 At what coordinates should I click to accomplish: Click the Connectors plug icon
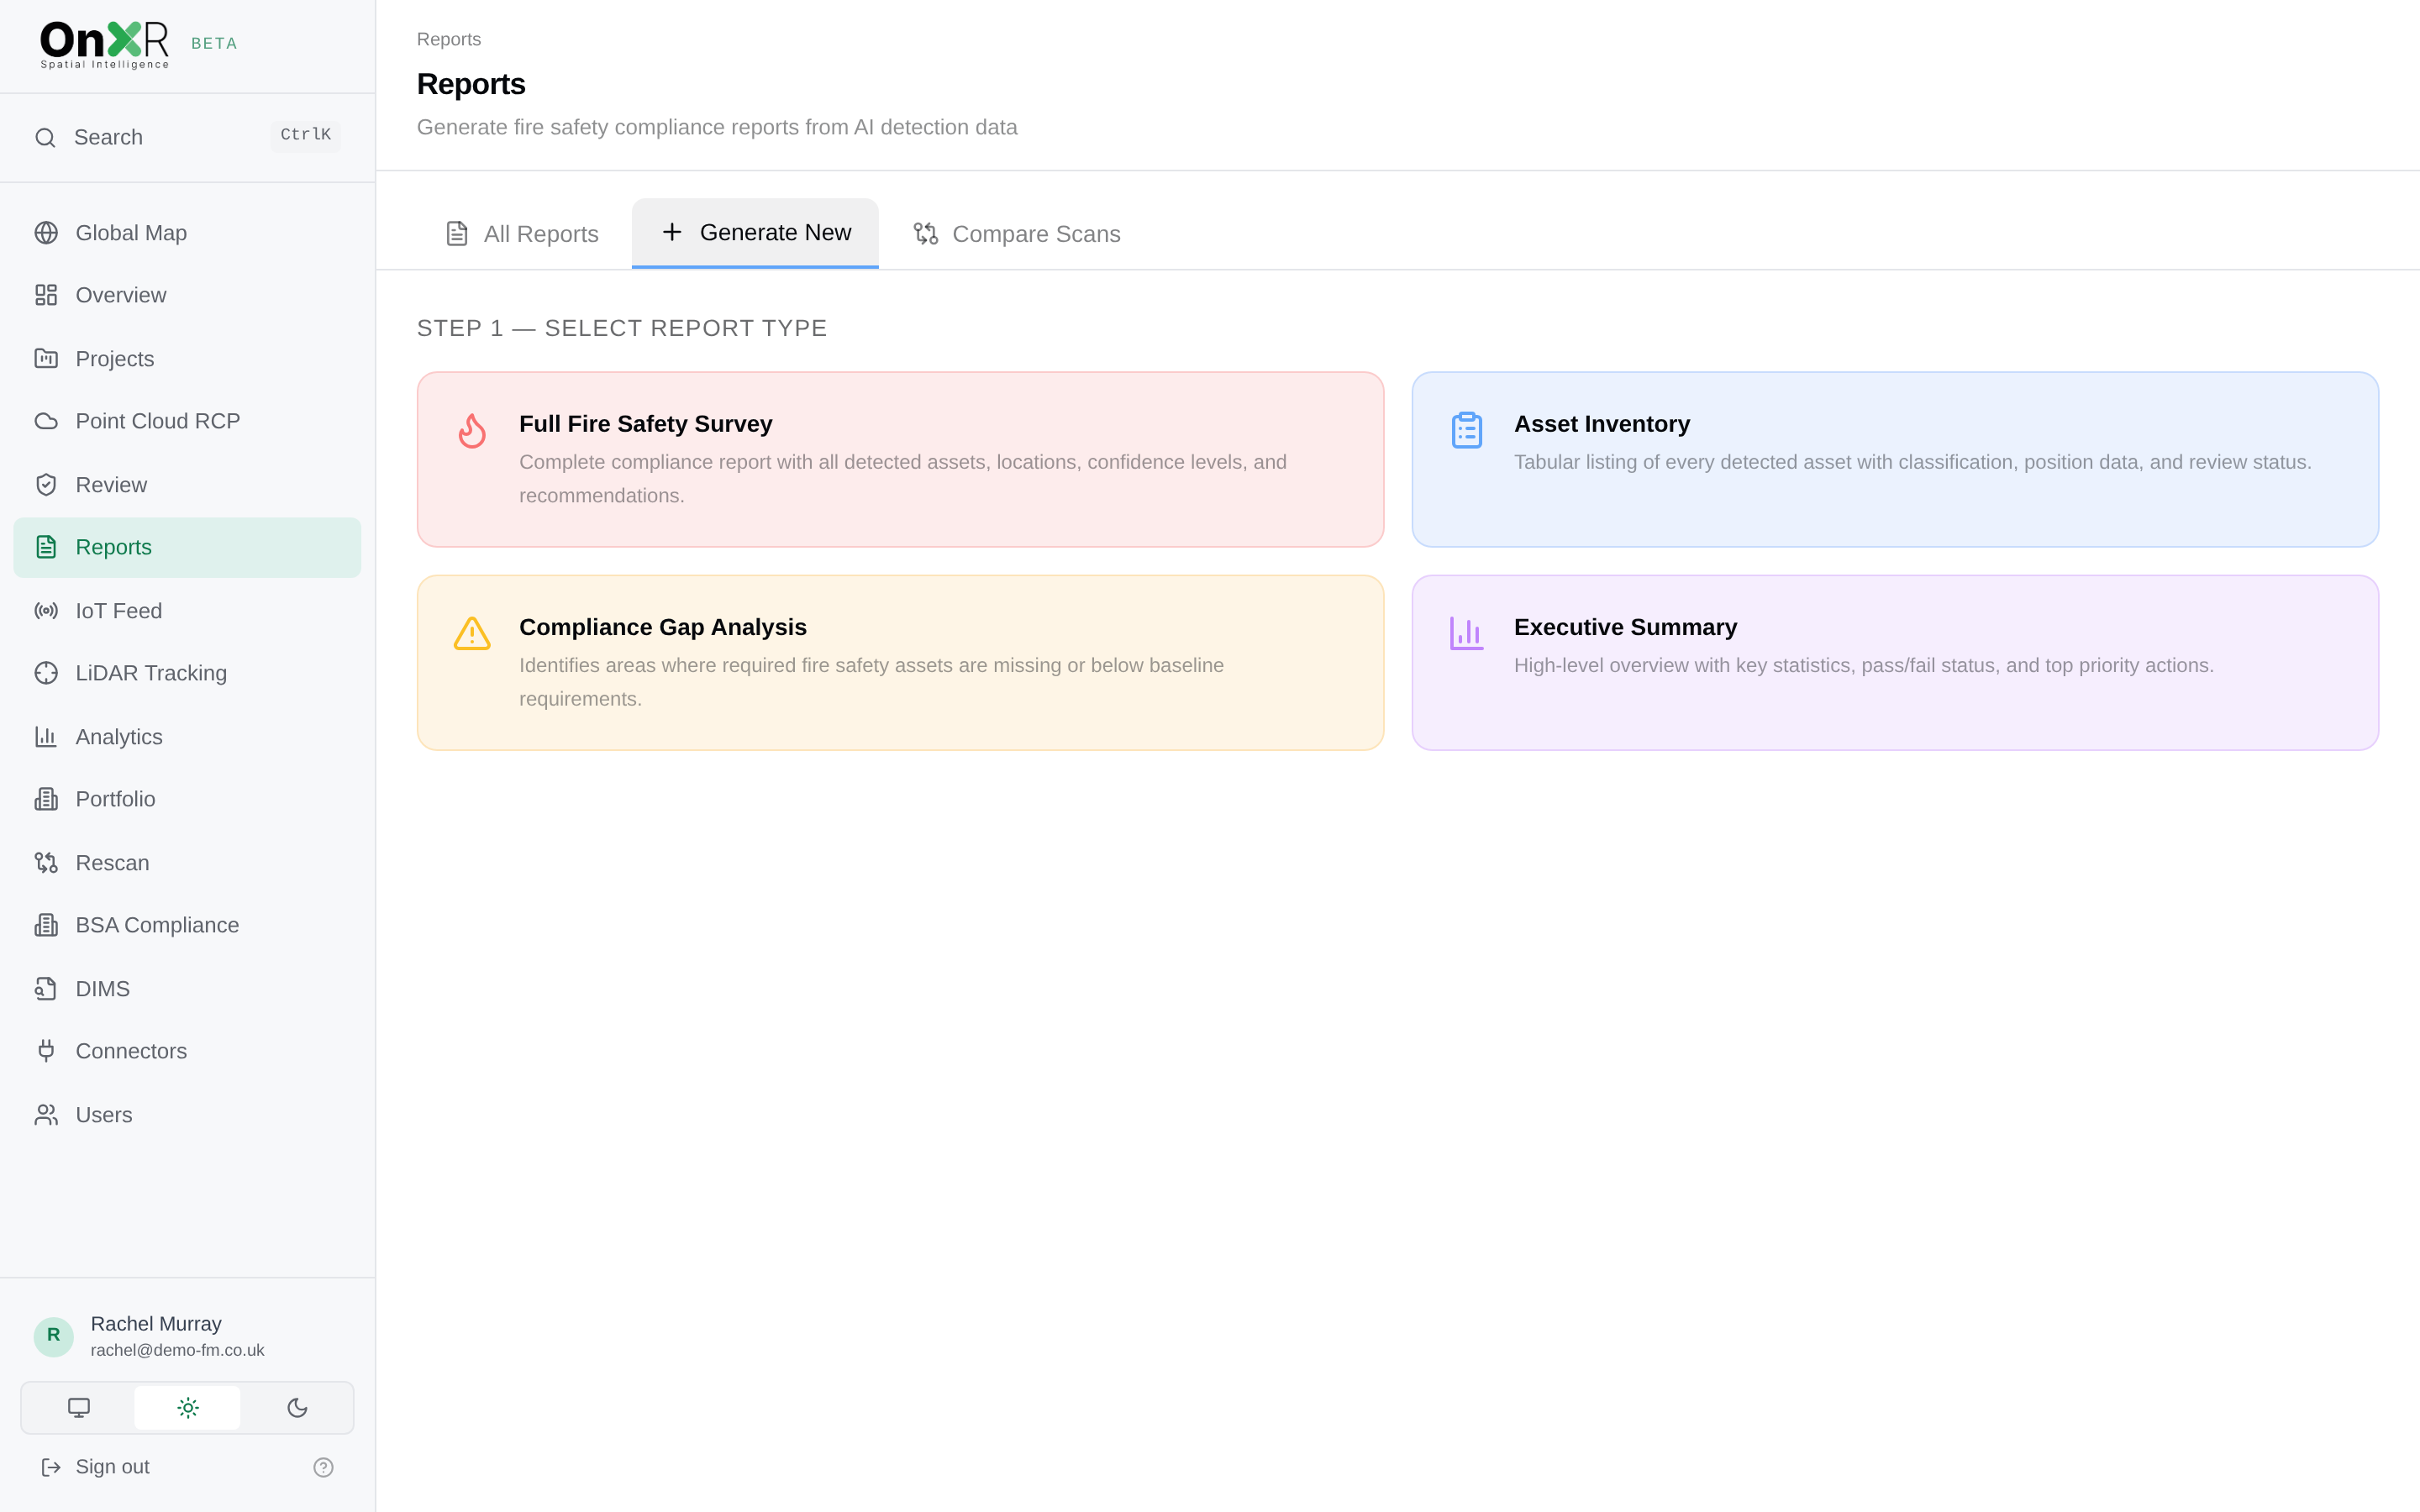[46, 1051]
